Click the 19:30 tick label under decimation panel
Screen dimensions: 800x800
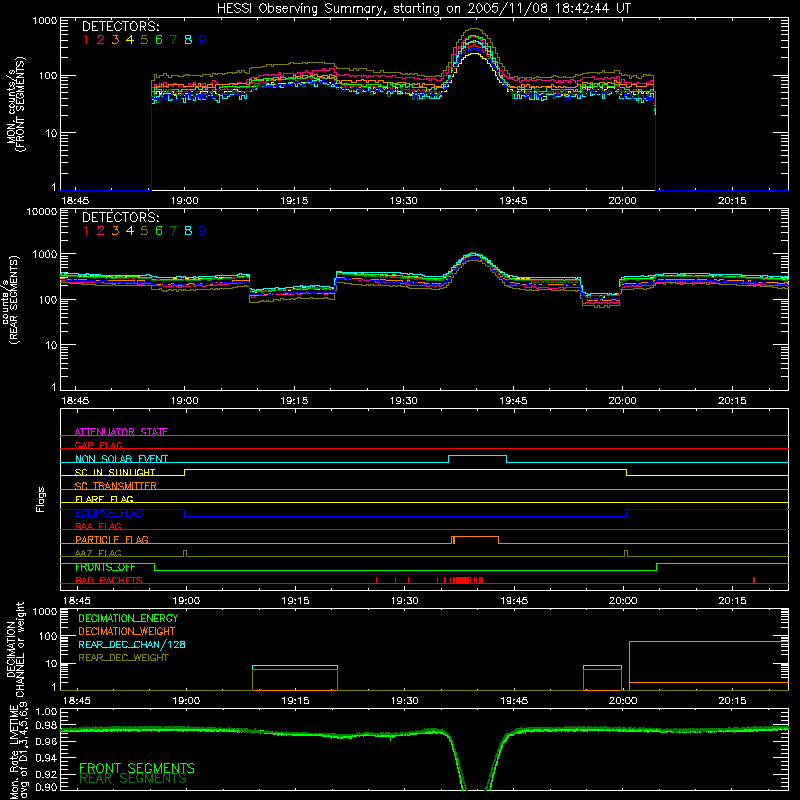pyautogui.click(x=405, y=701)
